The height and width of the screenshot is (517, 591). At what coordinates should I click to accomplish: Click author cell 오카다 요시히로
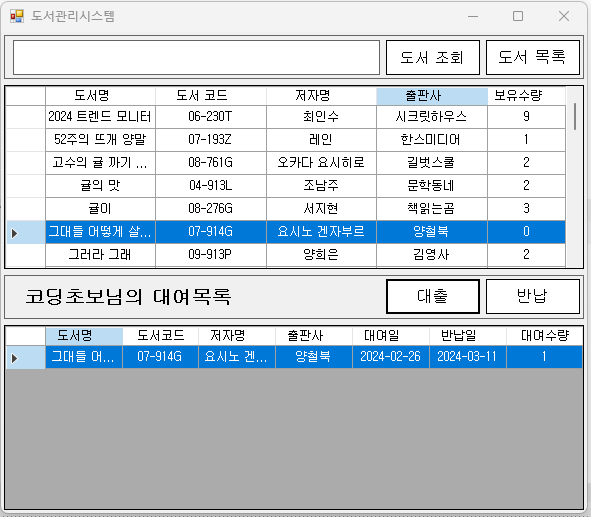click(321, 163)
